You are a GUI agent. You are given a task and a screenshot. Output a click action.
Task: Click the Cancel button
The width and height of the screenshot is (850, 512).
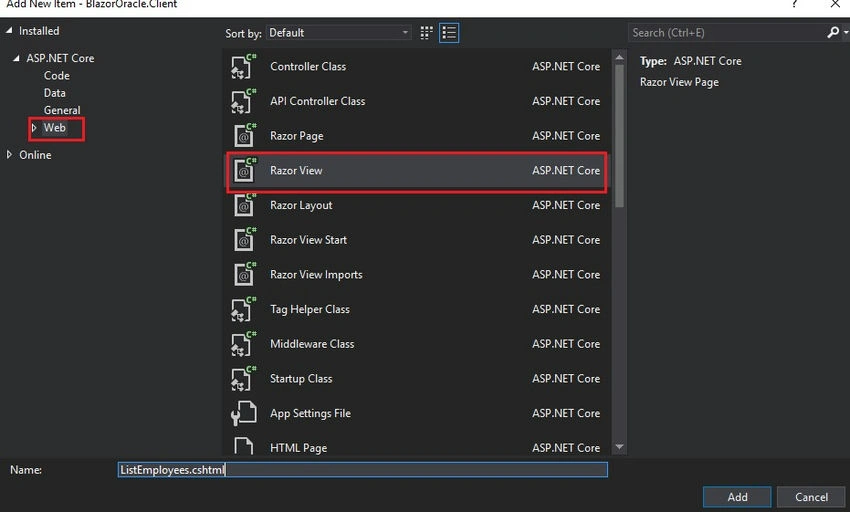click(811, 497)
